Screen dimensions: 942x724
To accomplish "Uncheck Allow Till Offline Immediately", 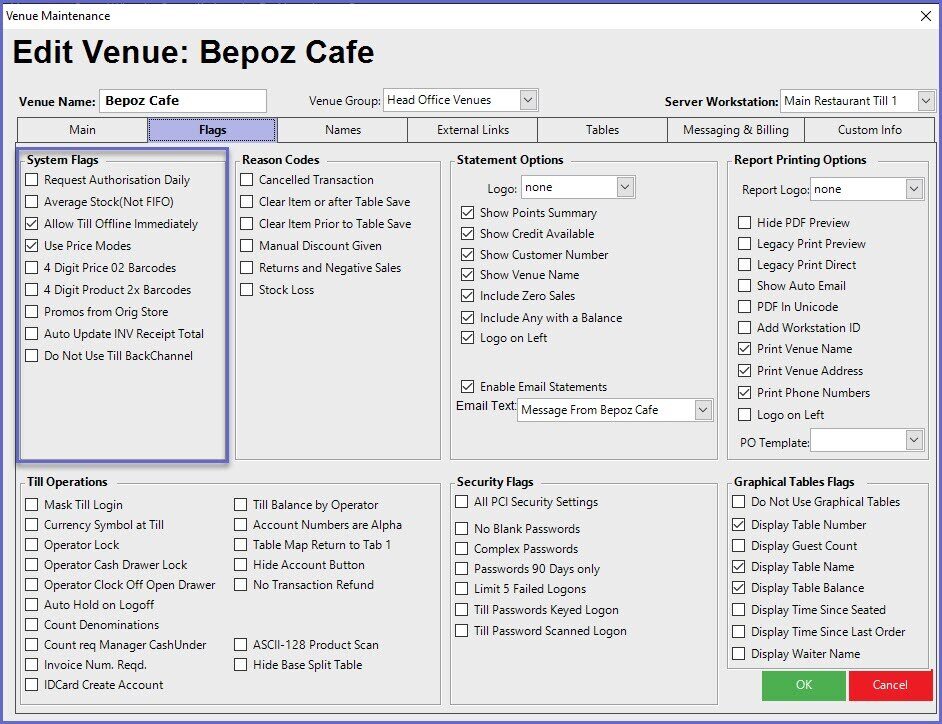I will tap(33, 224).
